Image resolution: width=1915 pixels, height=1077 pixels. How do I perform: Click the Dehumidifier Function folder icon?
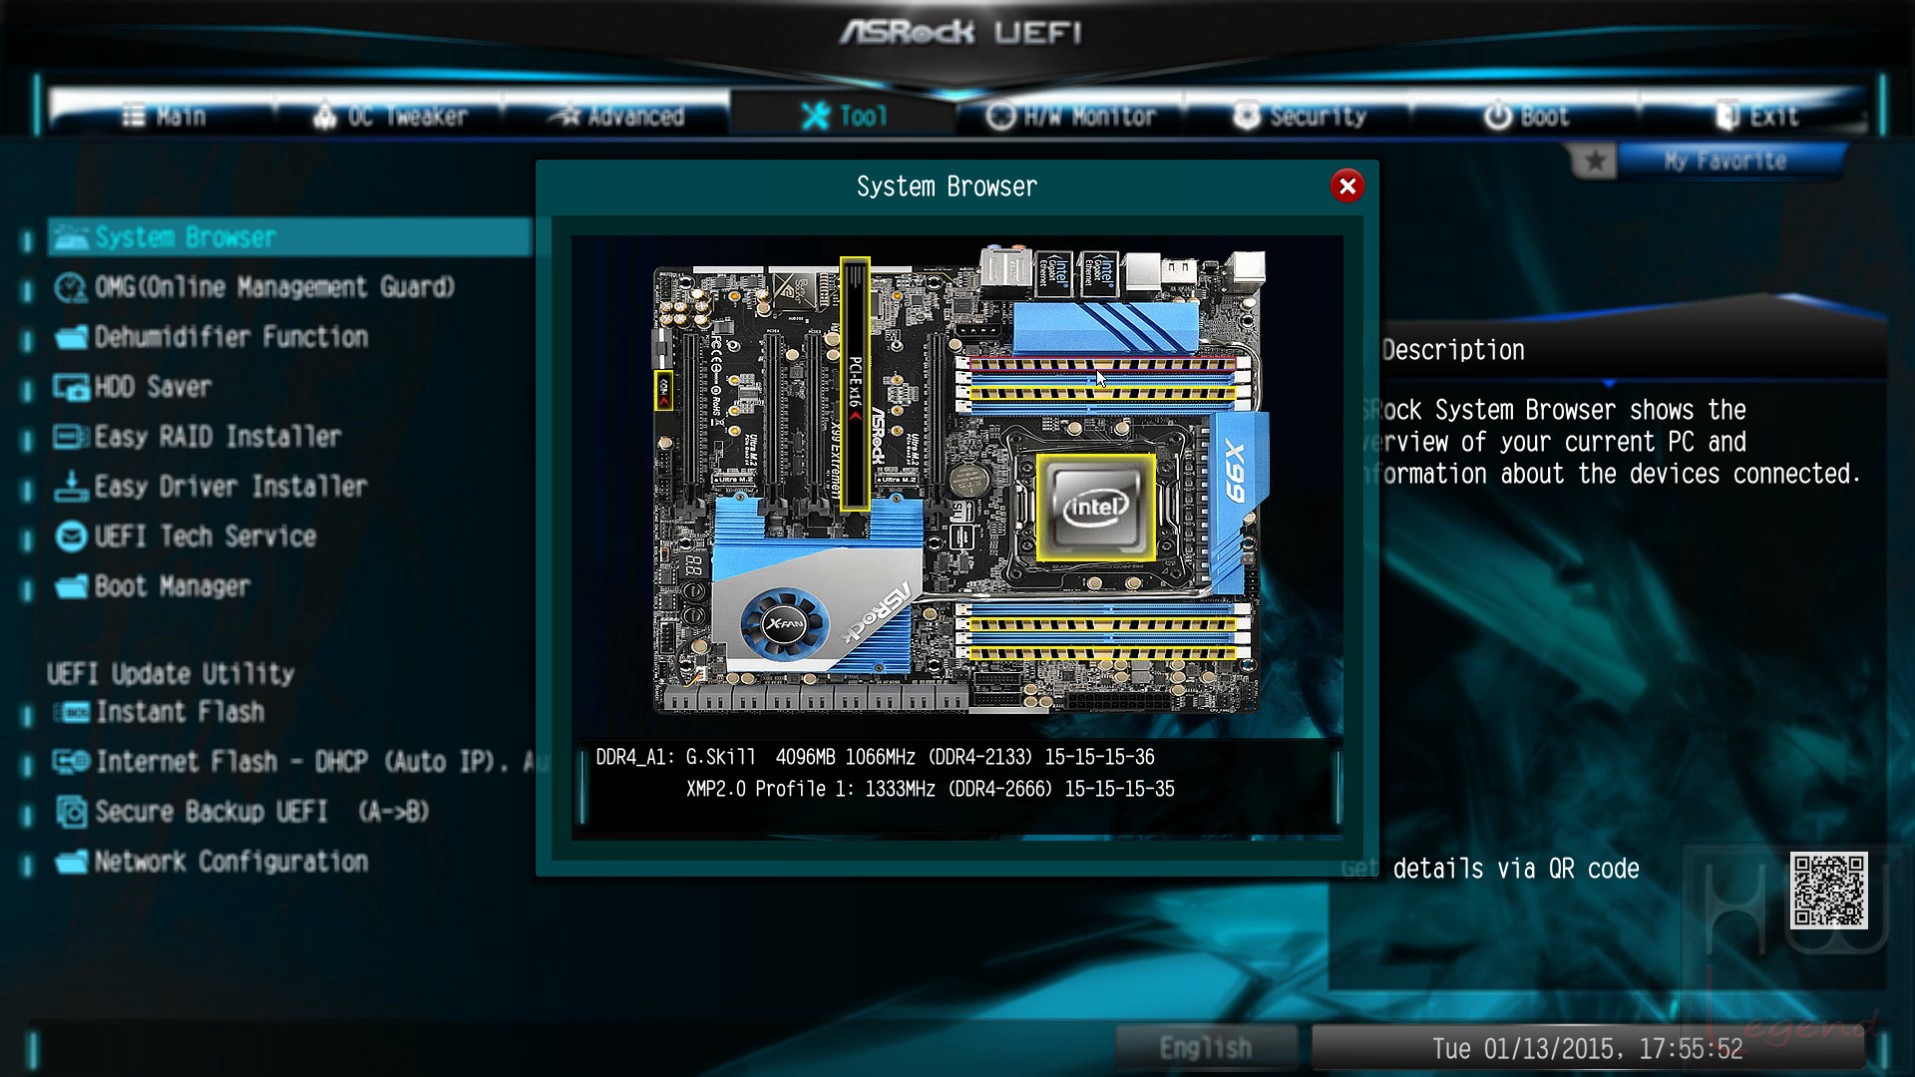(x=71, y=337)
